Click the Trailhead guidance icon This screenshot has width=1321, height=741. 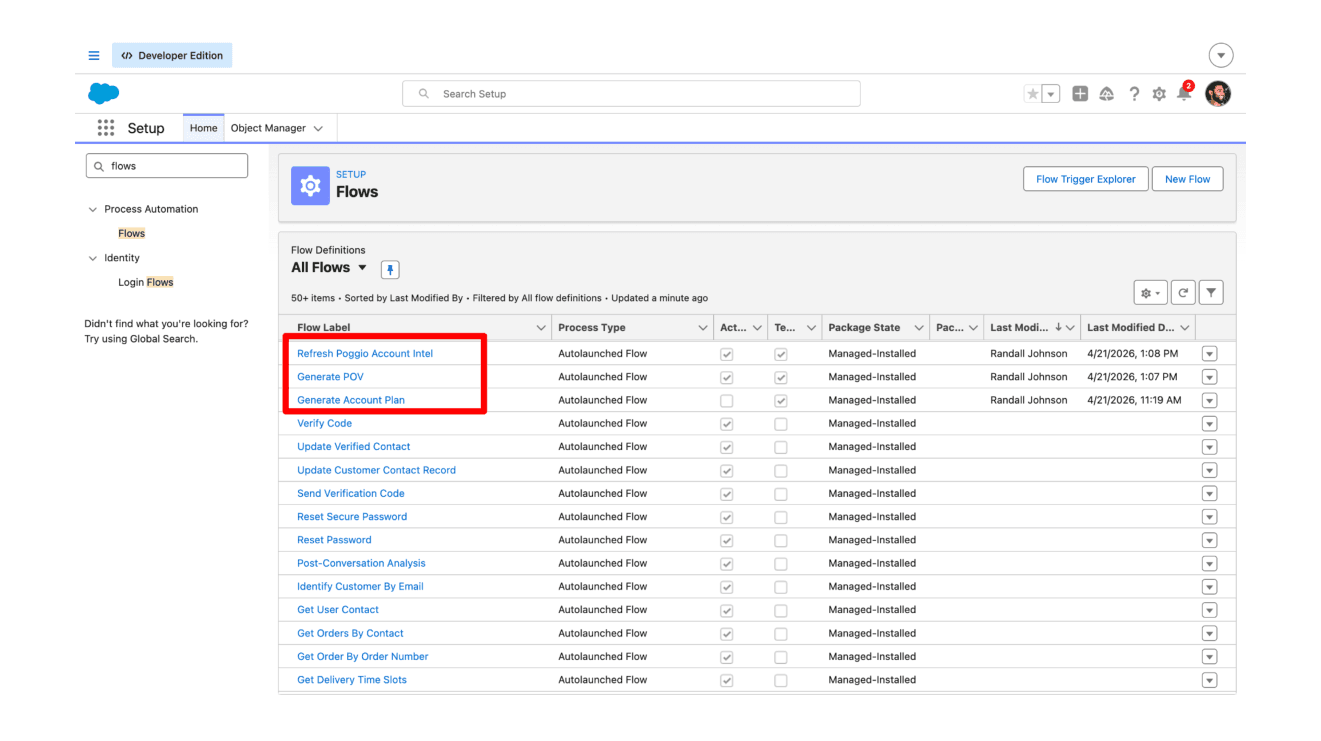coord(1107,94)
